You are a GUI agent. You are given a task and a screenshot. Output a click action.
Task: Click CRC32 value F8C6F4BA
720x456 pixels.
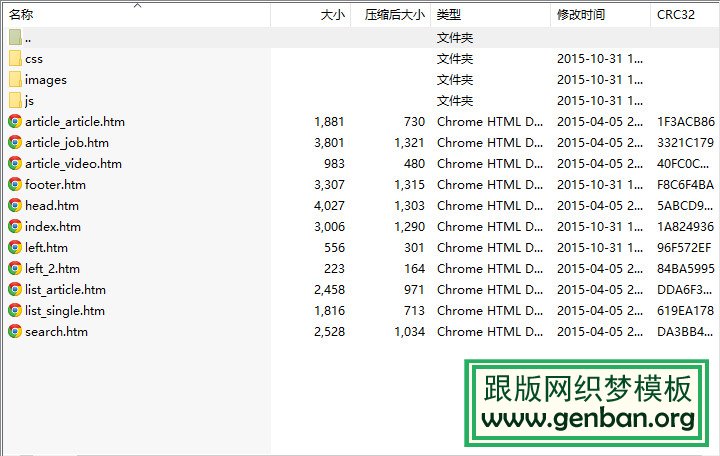686,185
